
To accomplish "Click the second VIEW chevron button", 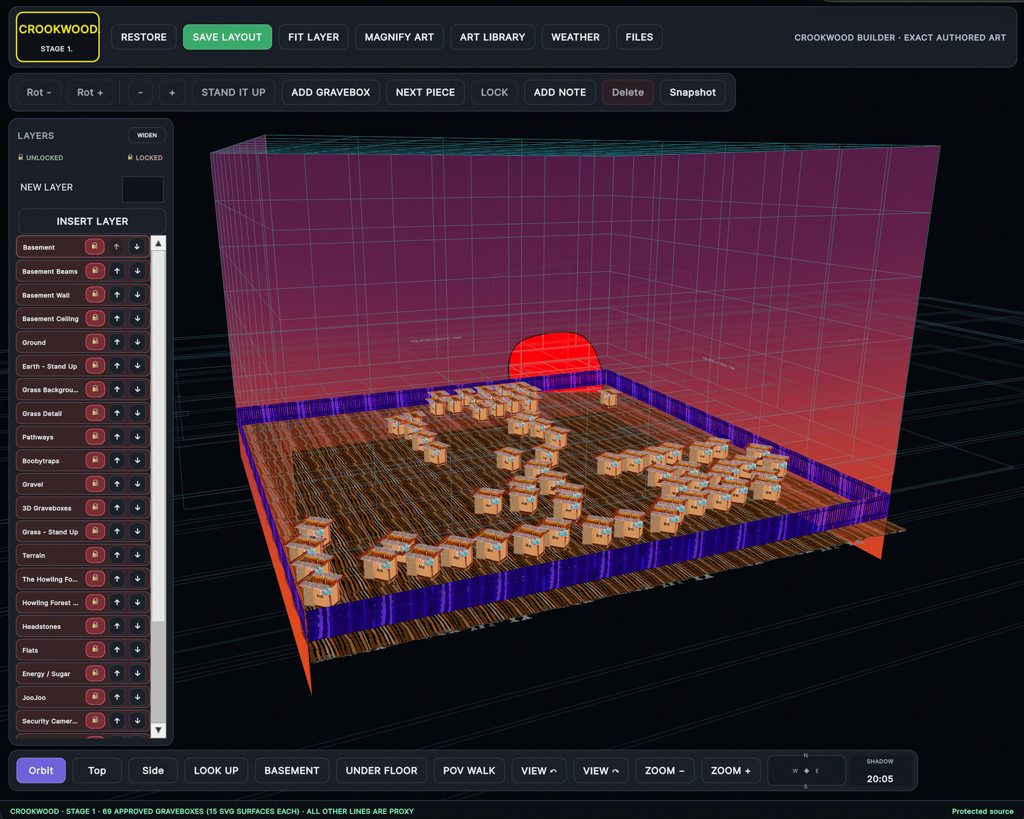I will tap(601, 771).
